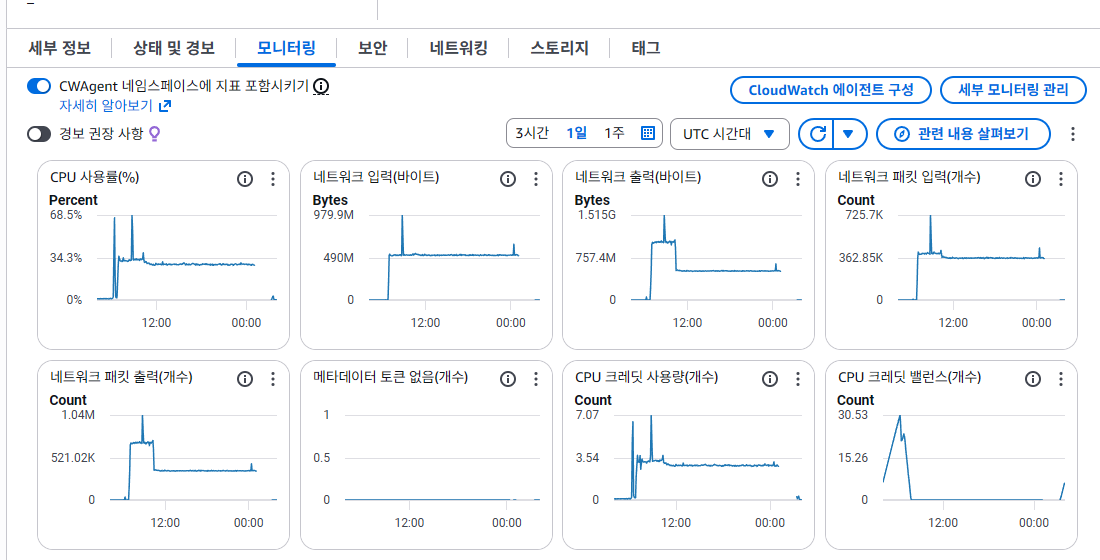The height and width of the screenshot is (560, 1100).
Task: Switch to 세부 정보 tab
Action: [60, 48]
